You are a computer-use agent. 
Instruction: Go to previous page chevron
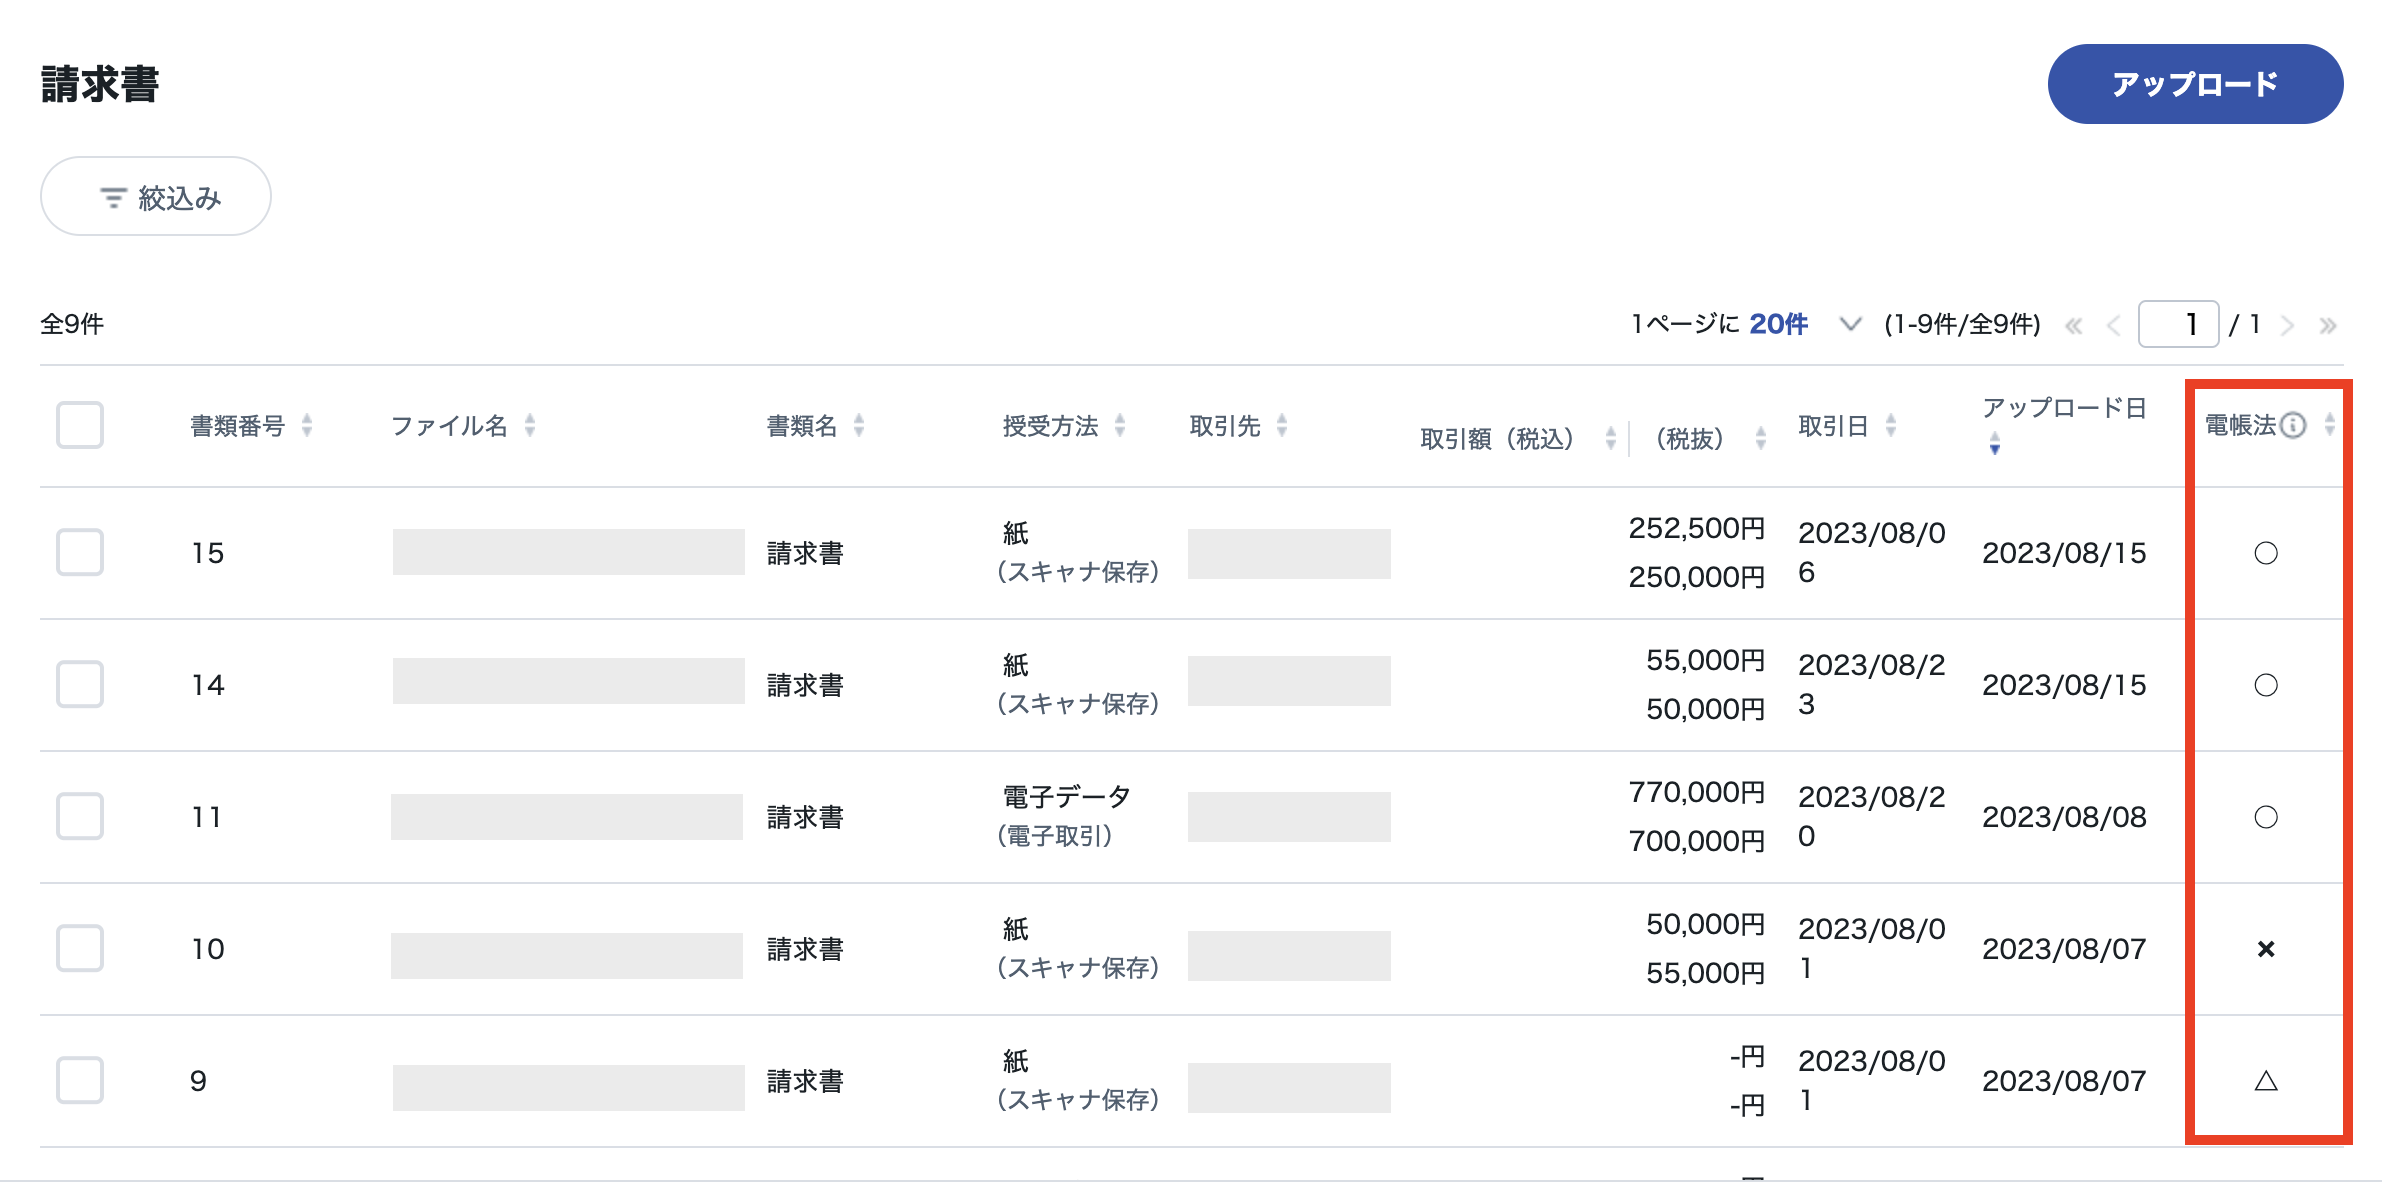coord(2114,325)
